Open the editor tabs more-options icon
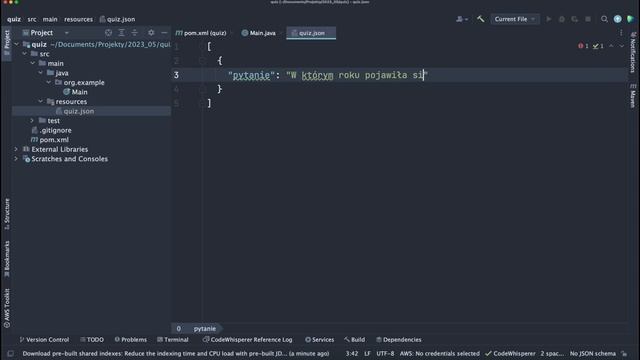 tap(621, 33)
